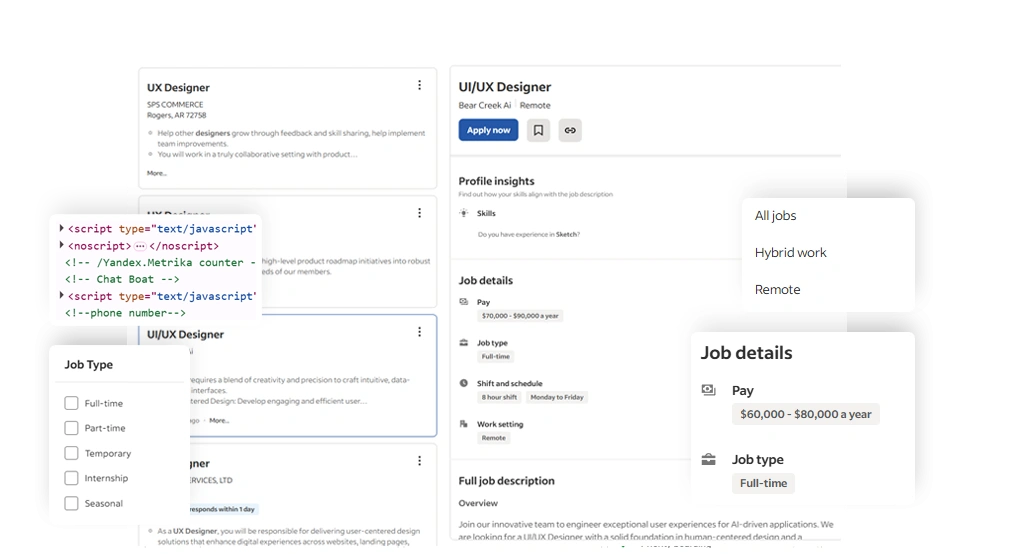
Task: Click Profile insights heading
Action: pyautogui.click(x=496, y=181)
